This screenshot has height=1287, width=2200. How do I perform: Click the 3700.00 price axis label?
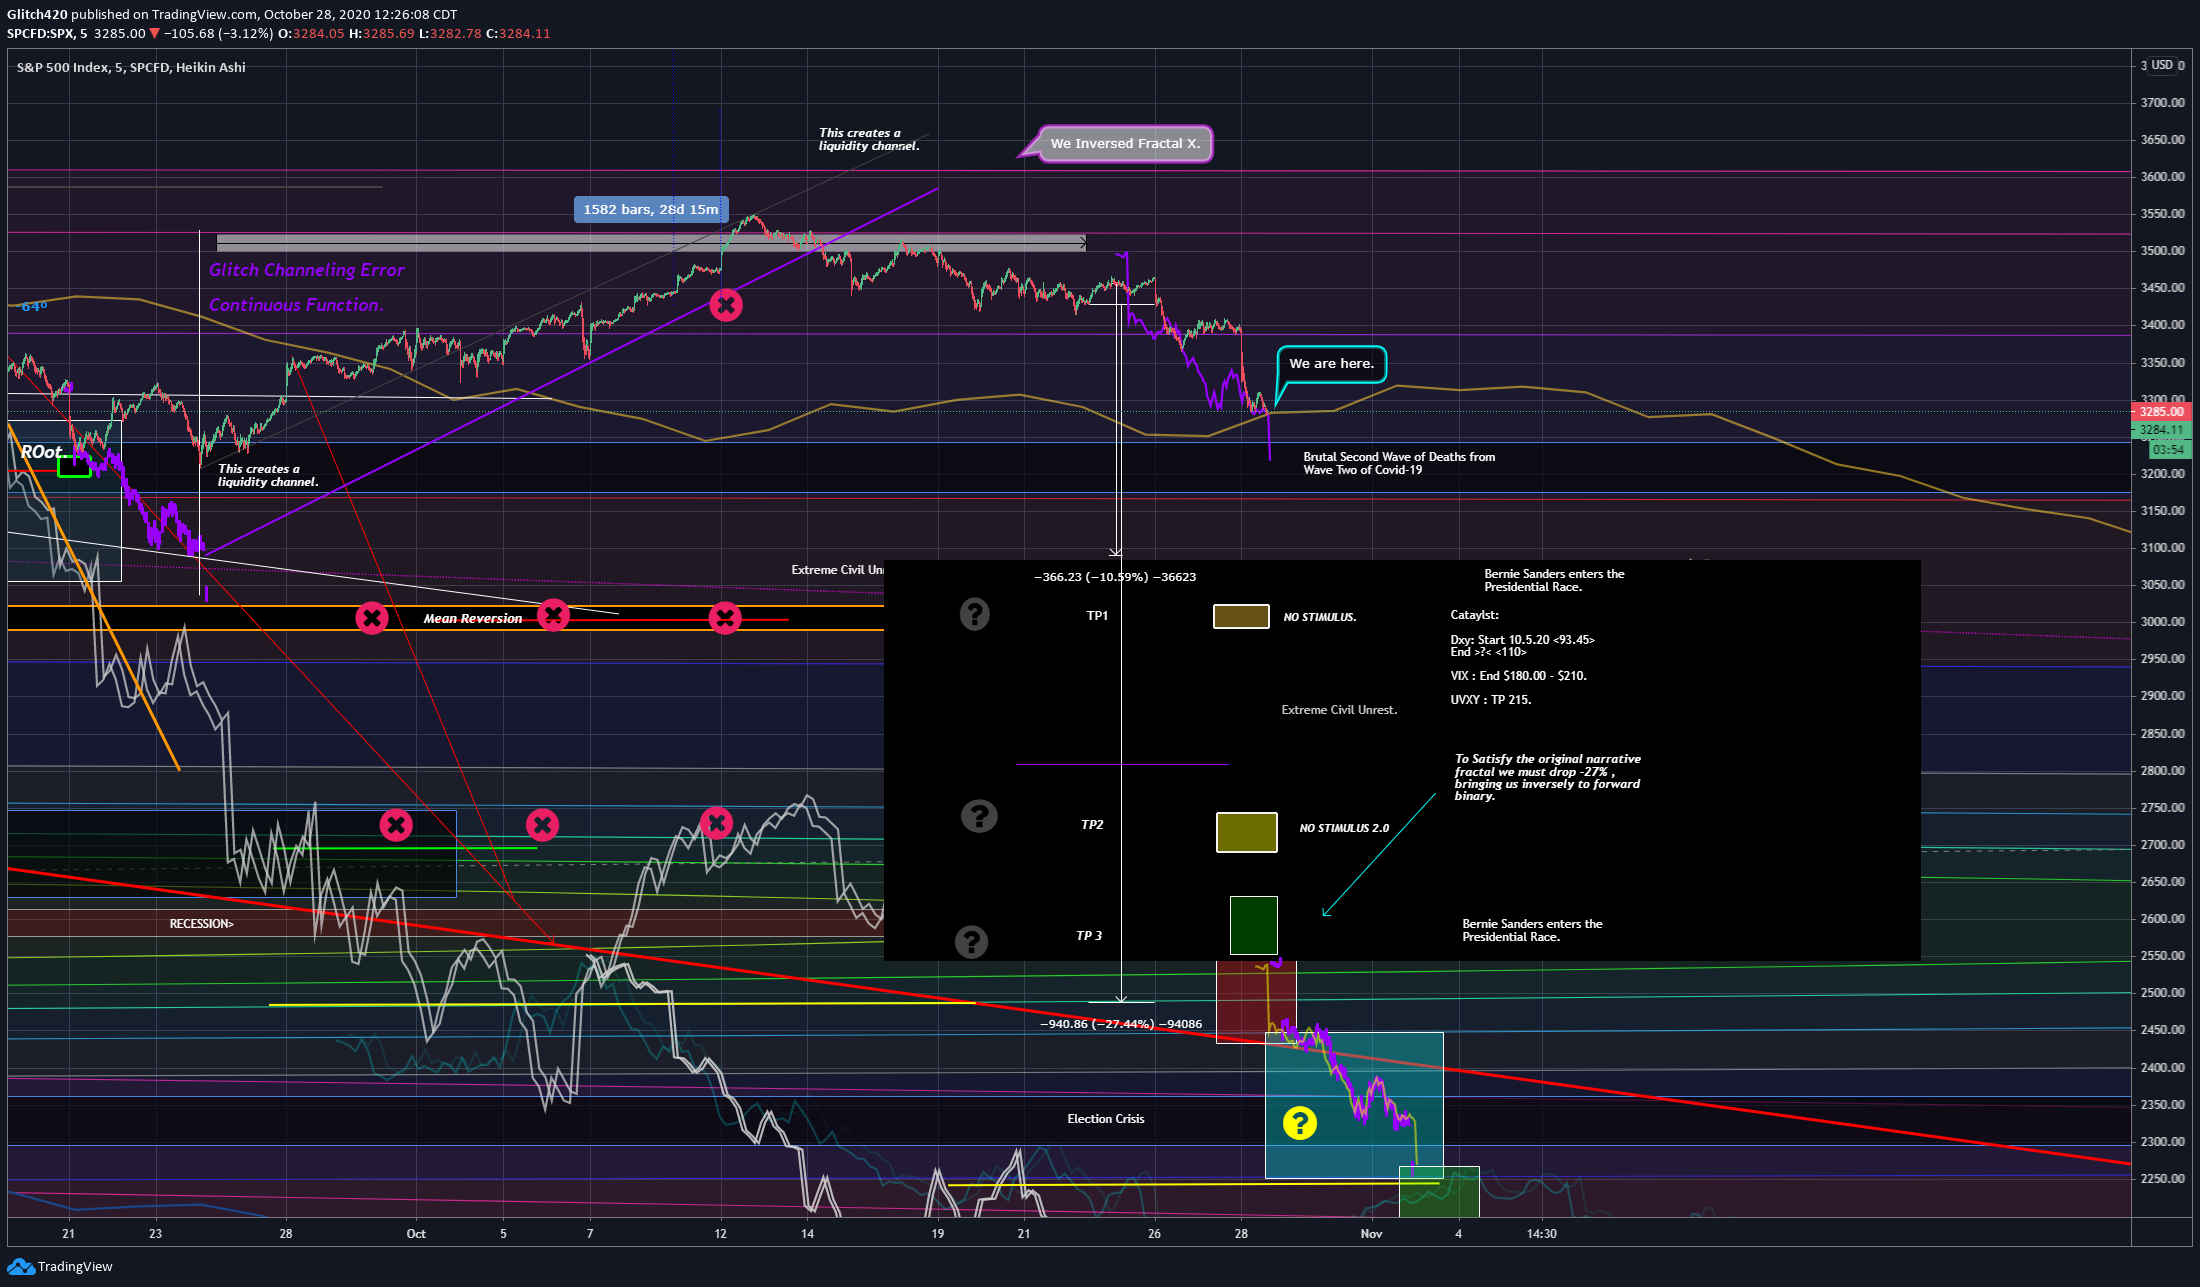[2162, 103]
